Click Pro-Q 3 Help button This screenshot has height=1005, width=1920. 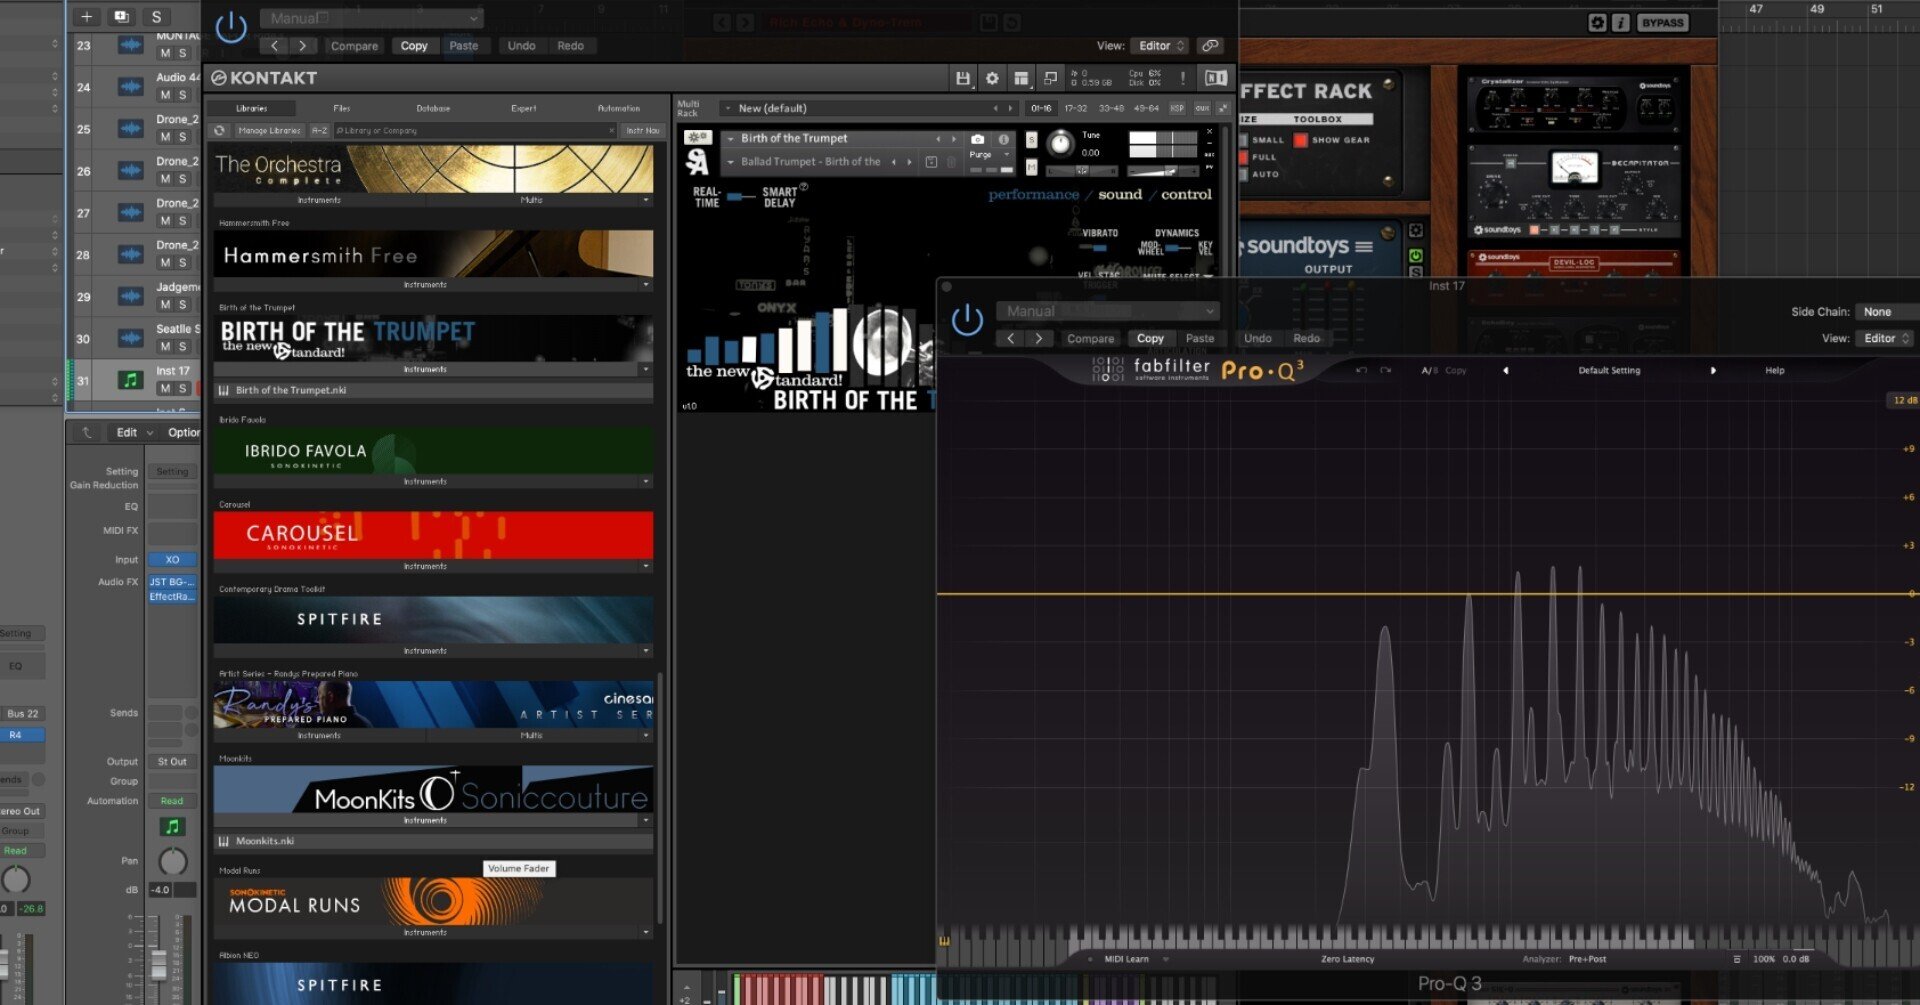click(1774, 371)
